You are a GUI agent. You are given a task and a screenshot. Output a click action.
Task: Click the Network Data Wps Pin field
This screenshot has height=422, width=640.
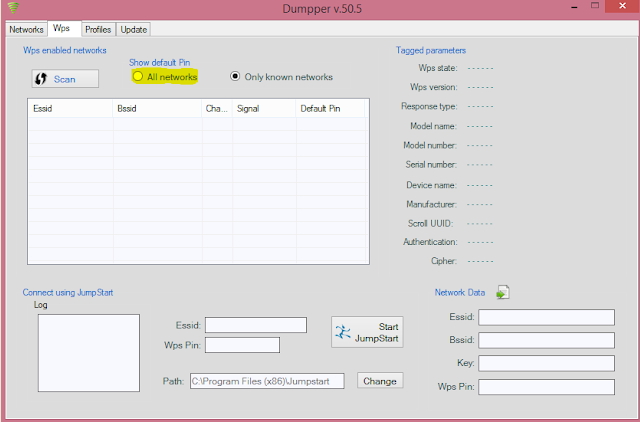pyautogui.click(x=547, y=387)
